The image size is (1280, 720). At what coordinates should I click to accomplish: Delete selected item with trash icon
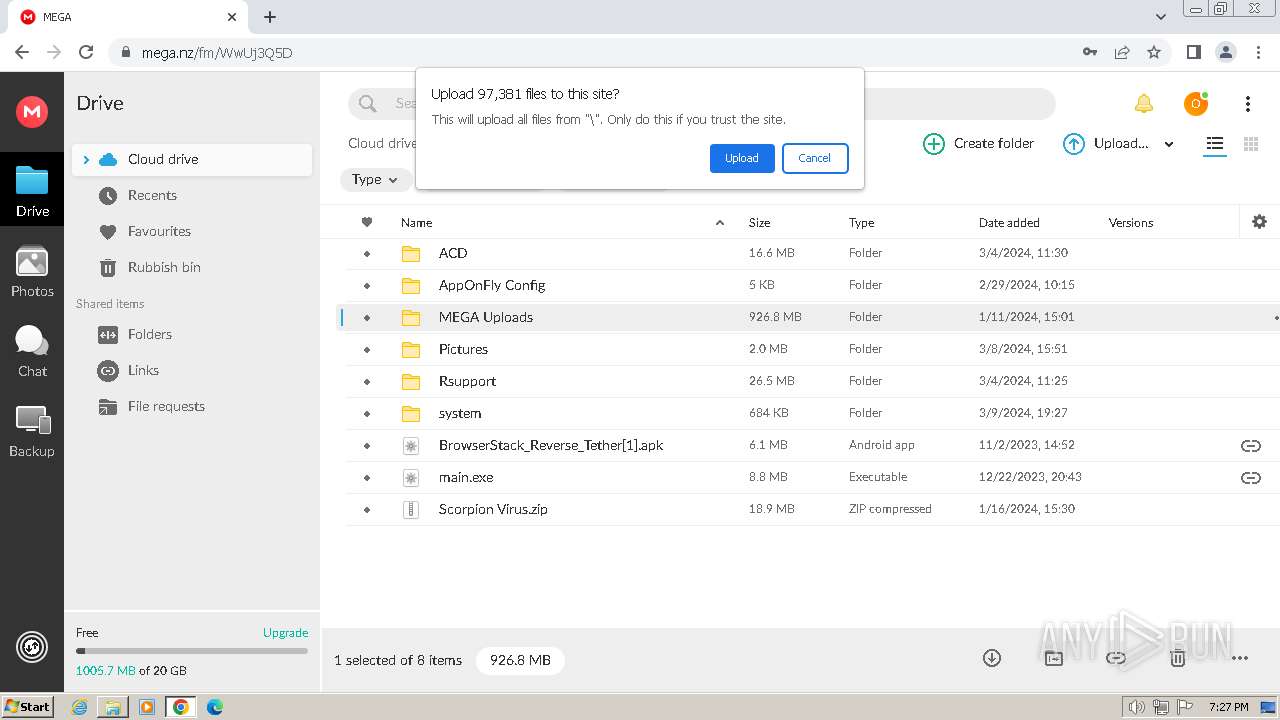pyautogui.click(x=1178, y=658)
